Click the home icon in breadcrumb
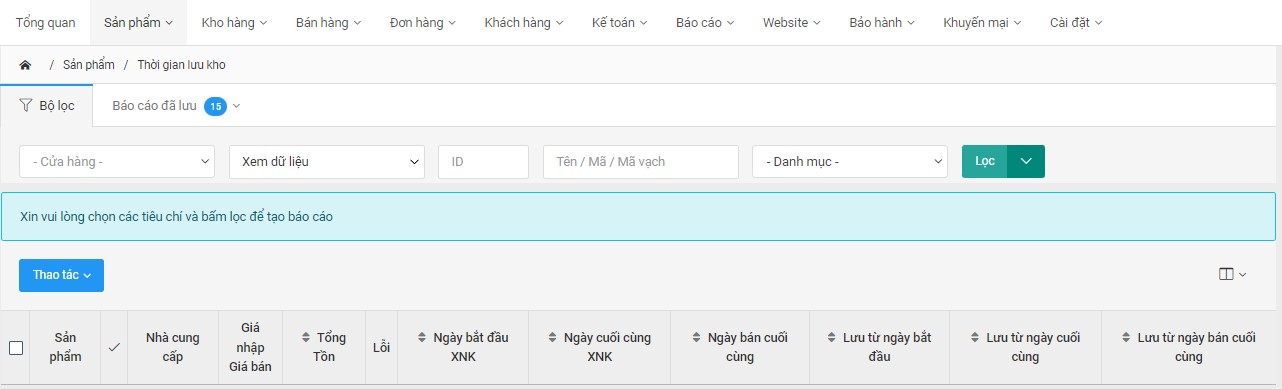 pyautogui.click(x=25, y=65)
